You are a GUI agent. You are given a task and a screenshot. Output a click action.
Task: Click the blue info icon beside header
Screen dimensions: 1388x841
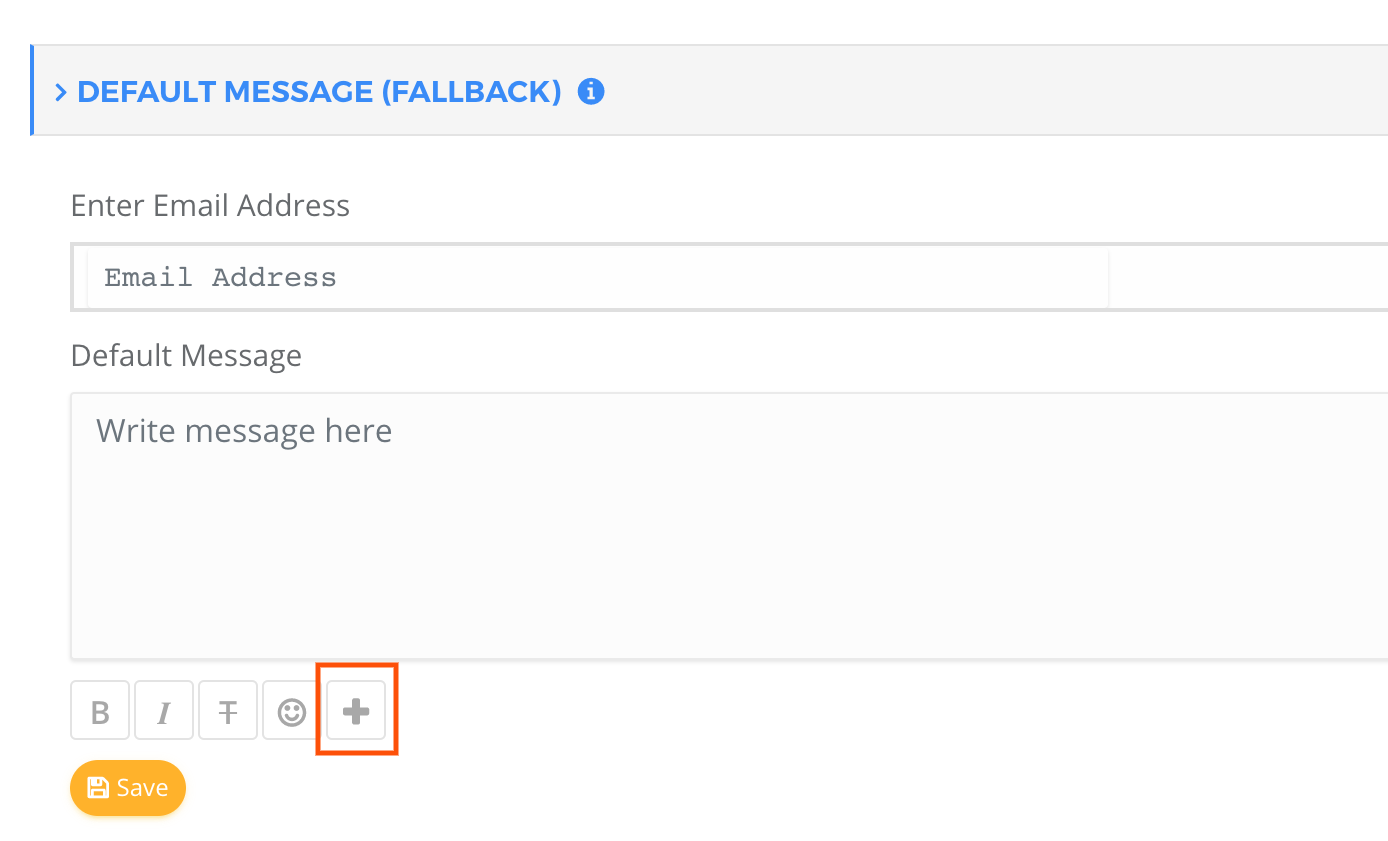click(591, 91)
